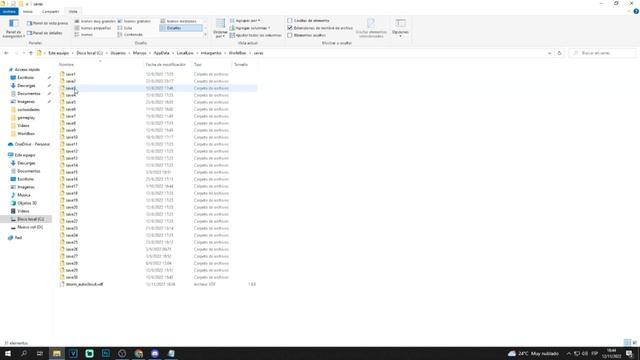Switch to large thumbnails view button

[634, 342]
